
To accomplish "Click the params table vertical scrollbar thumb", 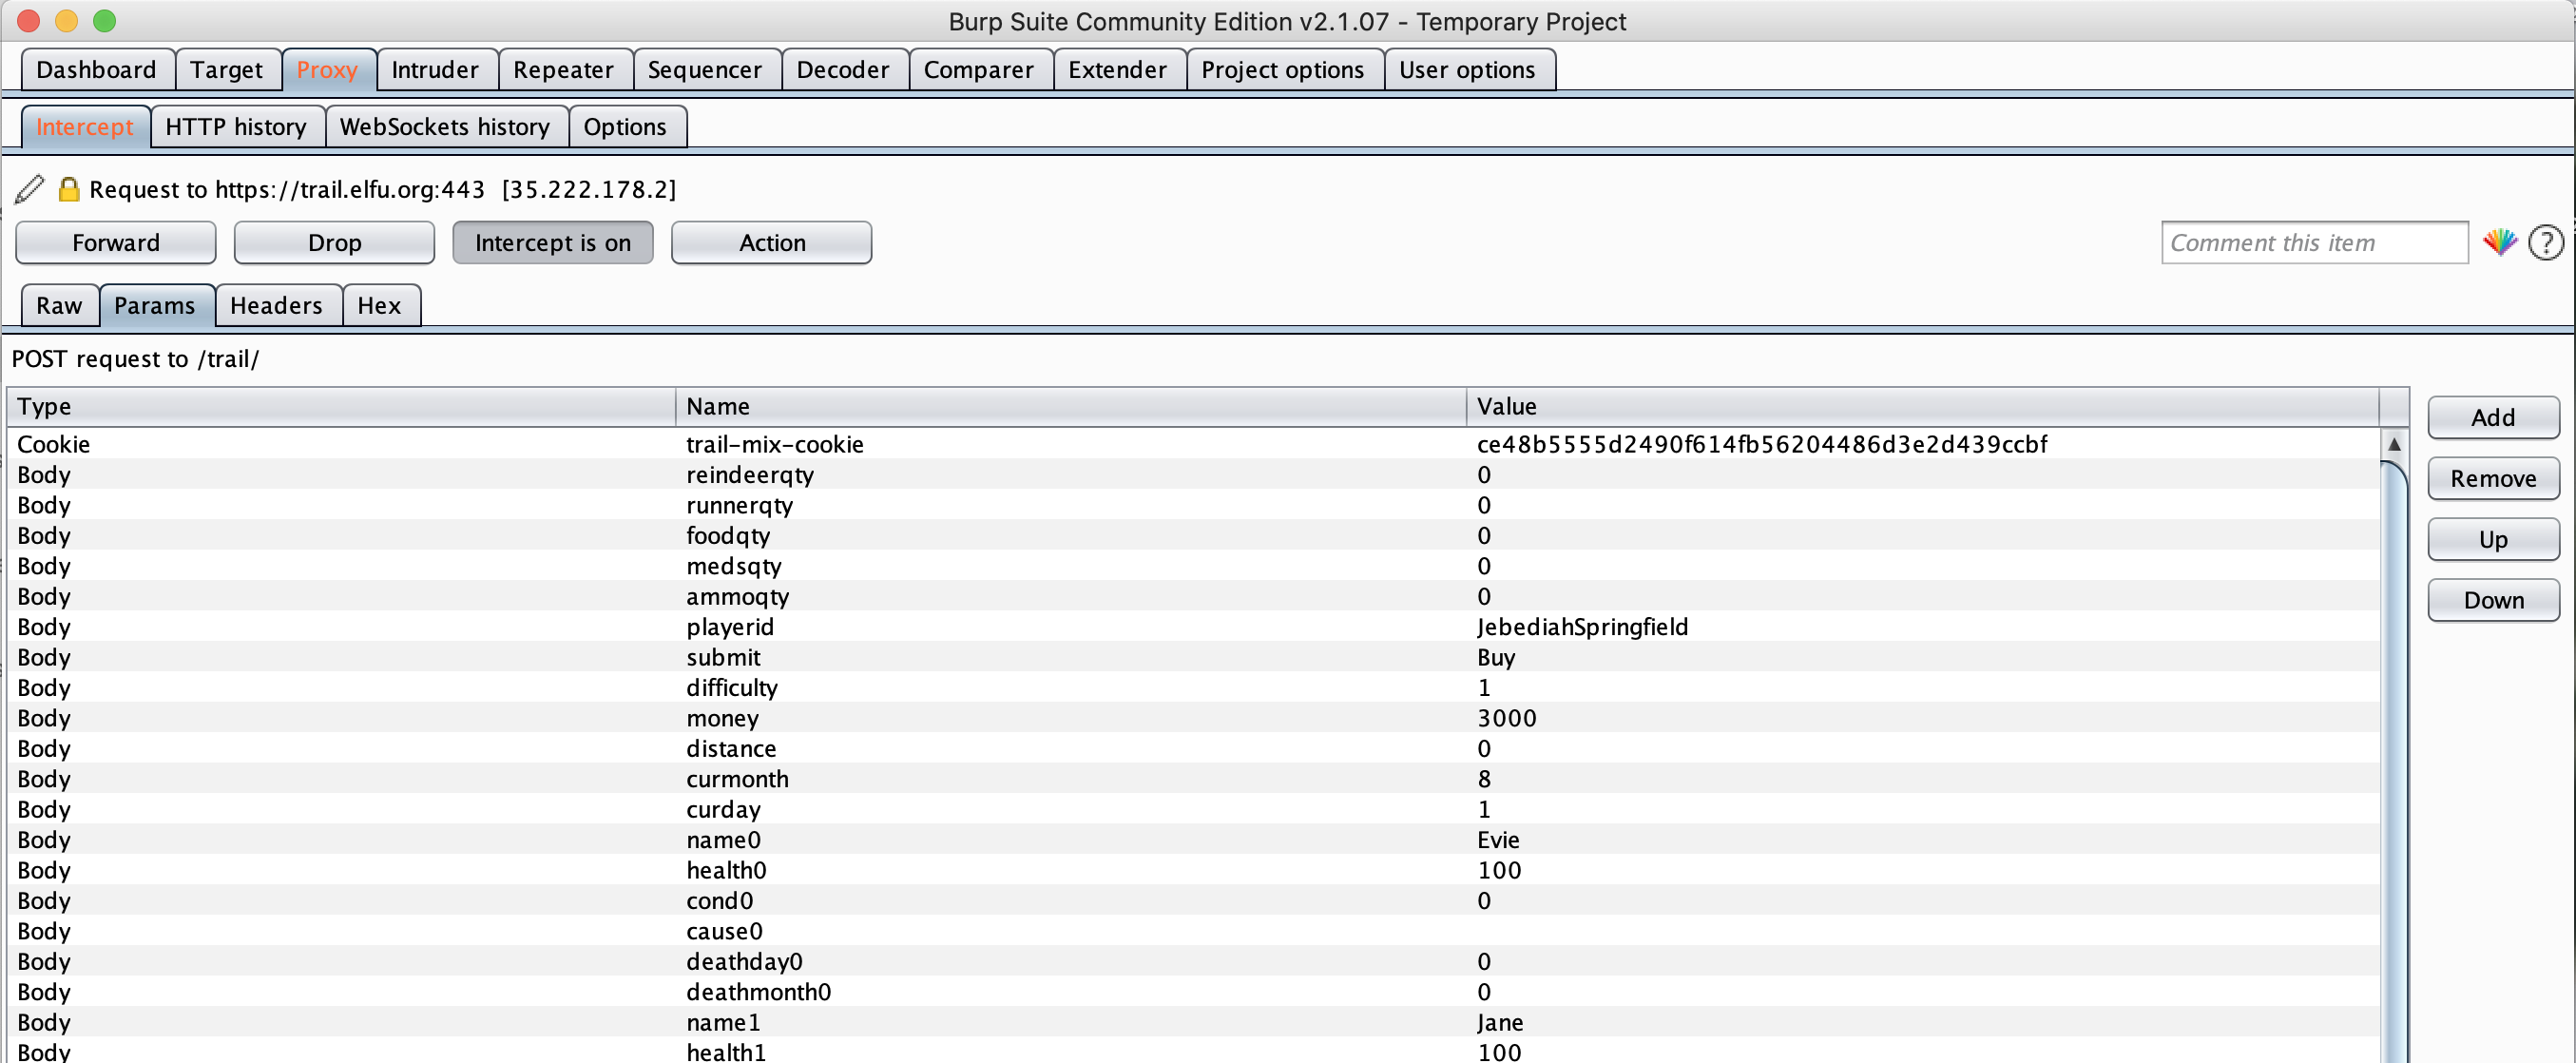I will pos(2394,762).
